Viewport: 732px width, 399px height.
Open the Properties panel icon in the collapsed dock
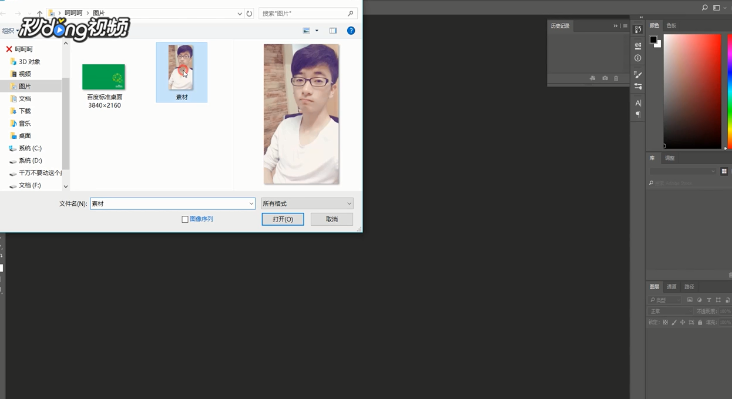pyautogui.click(x=638, y=46)
